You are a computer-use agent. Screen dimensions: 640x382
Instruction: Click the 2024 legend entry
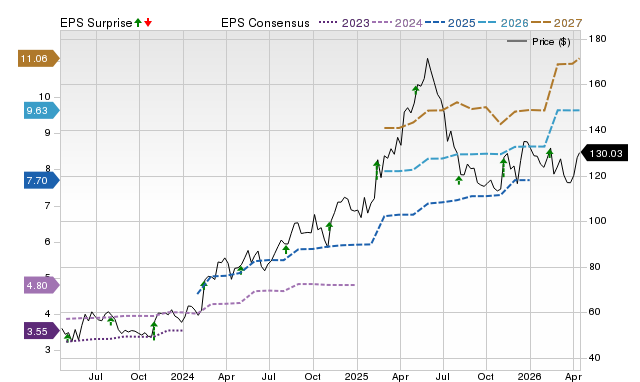click(x=397, y=23)
